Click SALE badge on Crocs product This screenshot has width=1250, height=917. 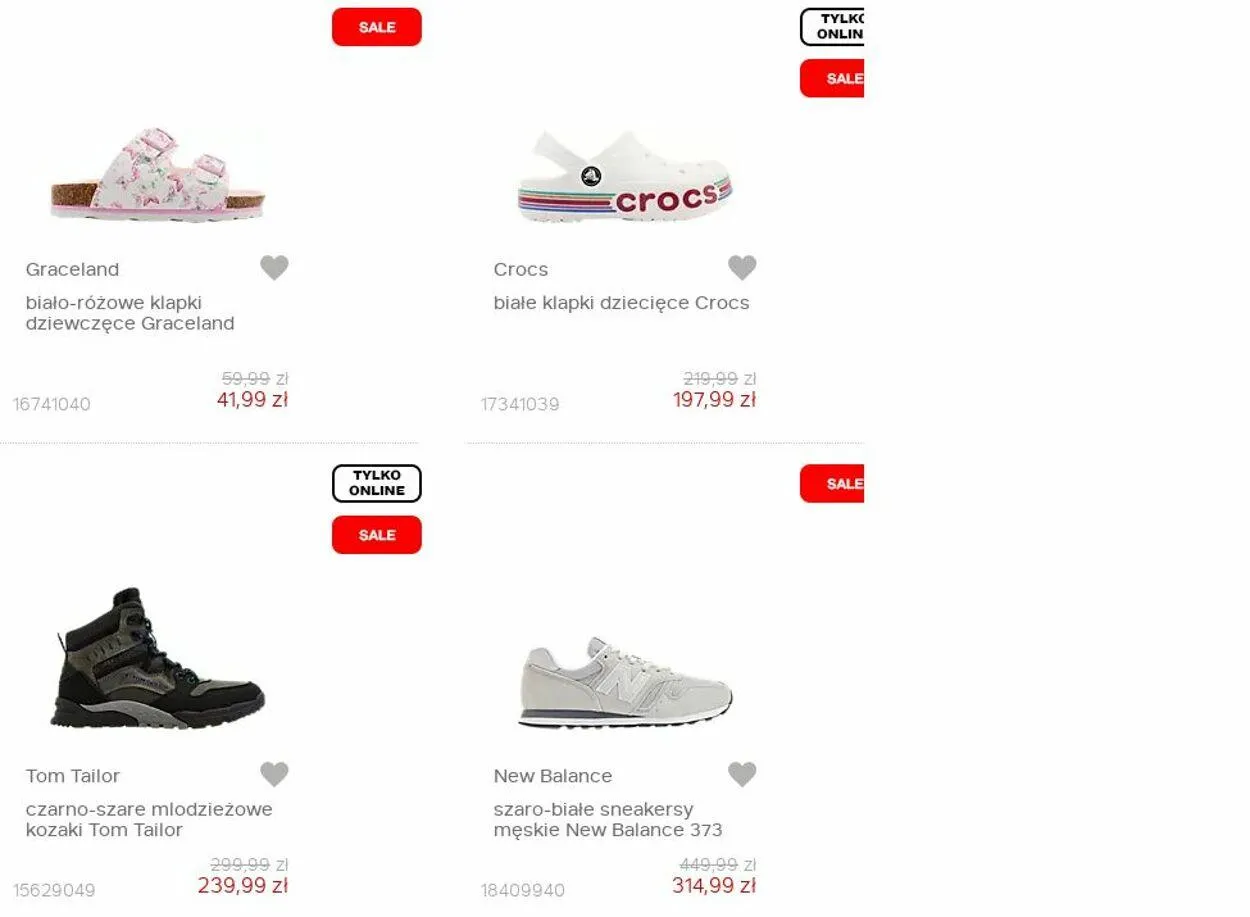pos(832,78)
